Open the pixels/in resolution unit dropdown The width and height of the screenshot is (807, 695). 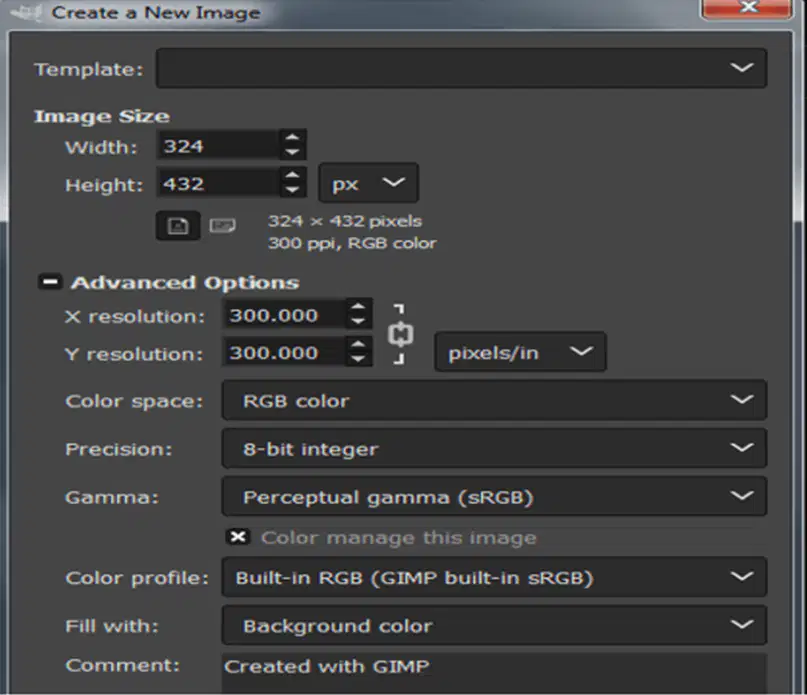pyautogui.click(x=520, y=352)
